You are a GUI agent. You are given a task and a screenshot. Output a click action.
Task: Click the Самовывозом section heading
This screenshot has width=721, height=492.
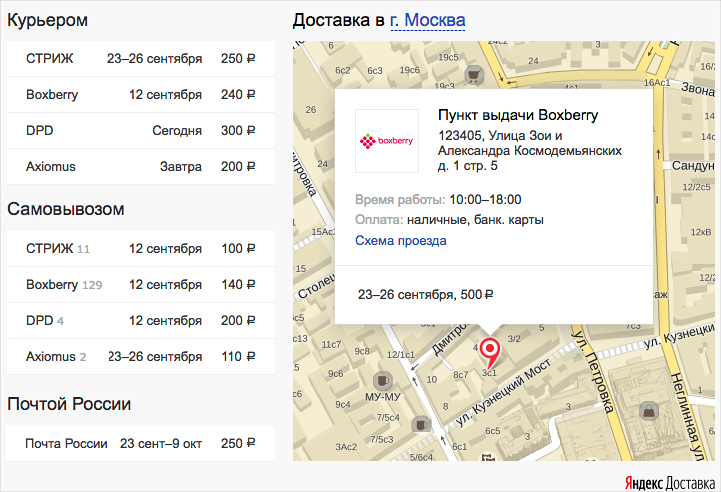(66, 209)
